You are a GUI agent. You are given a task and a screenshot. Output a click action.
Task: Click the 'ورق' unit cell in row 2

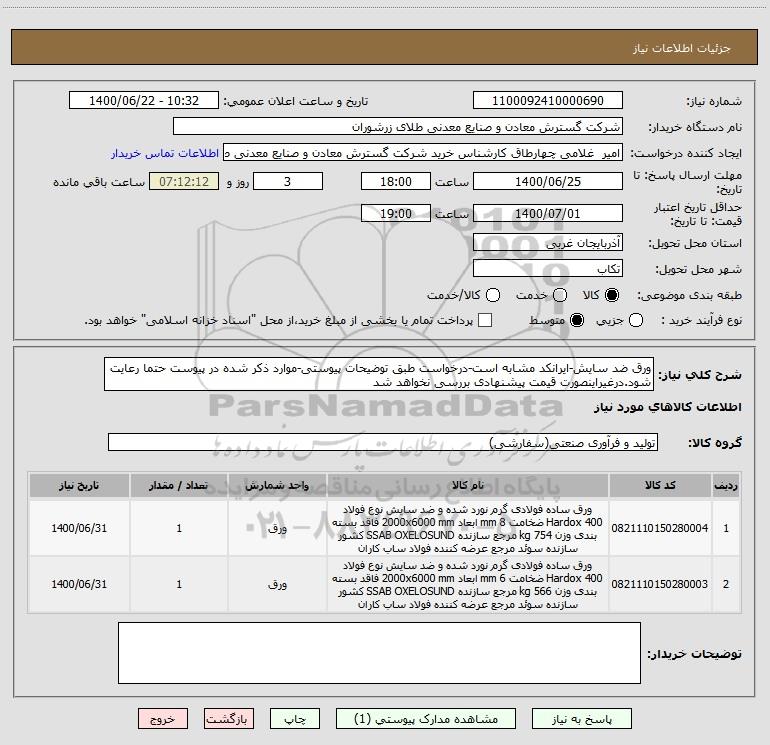(277, 584)
